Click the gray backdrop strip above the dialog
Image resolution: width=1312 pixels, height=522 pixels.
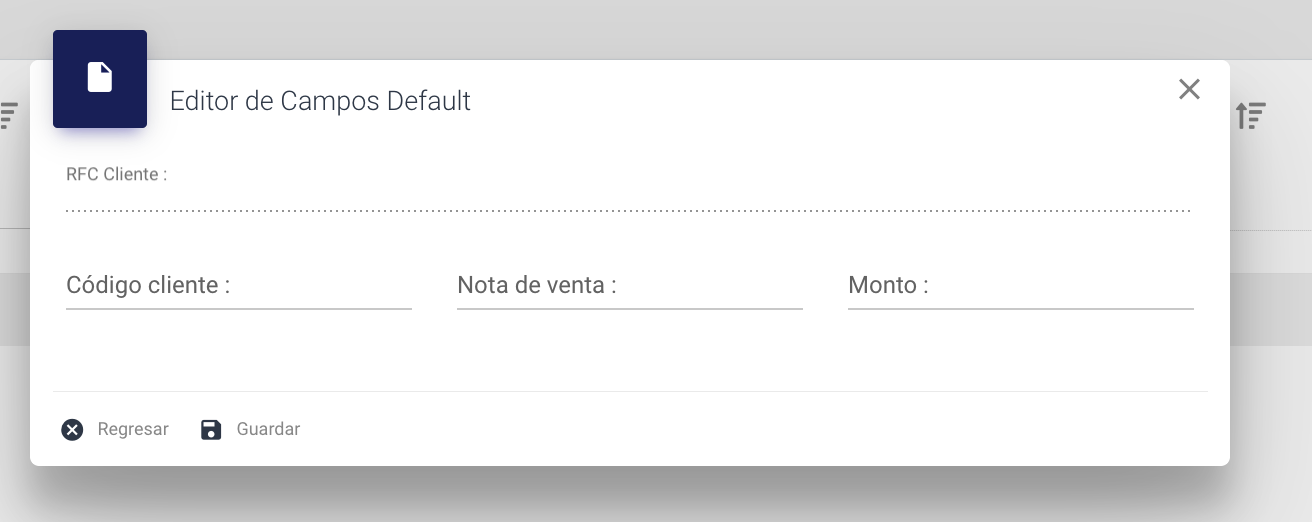[x=656, y=26]
